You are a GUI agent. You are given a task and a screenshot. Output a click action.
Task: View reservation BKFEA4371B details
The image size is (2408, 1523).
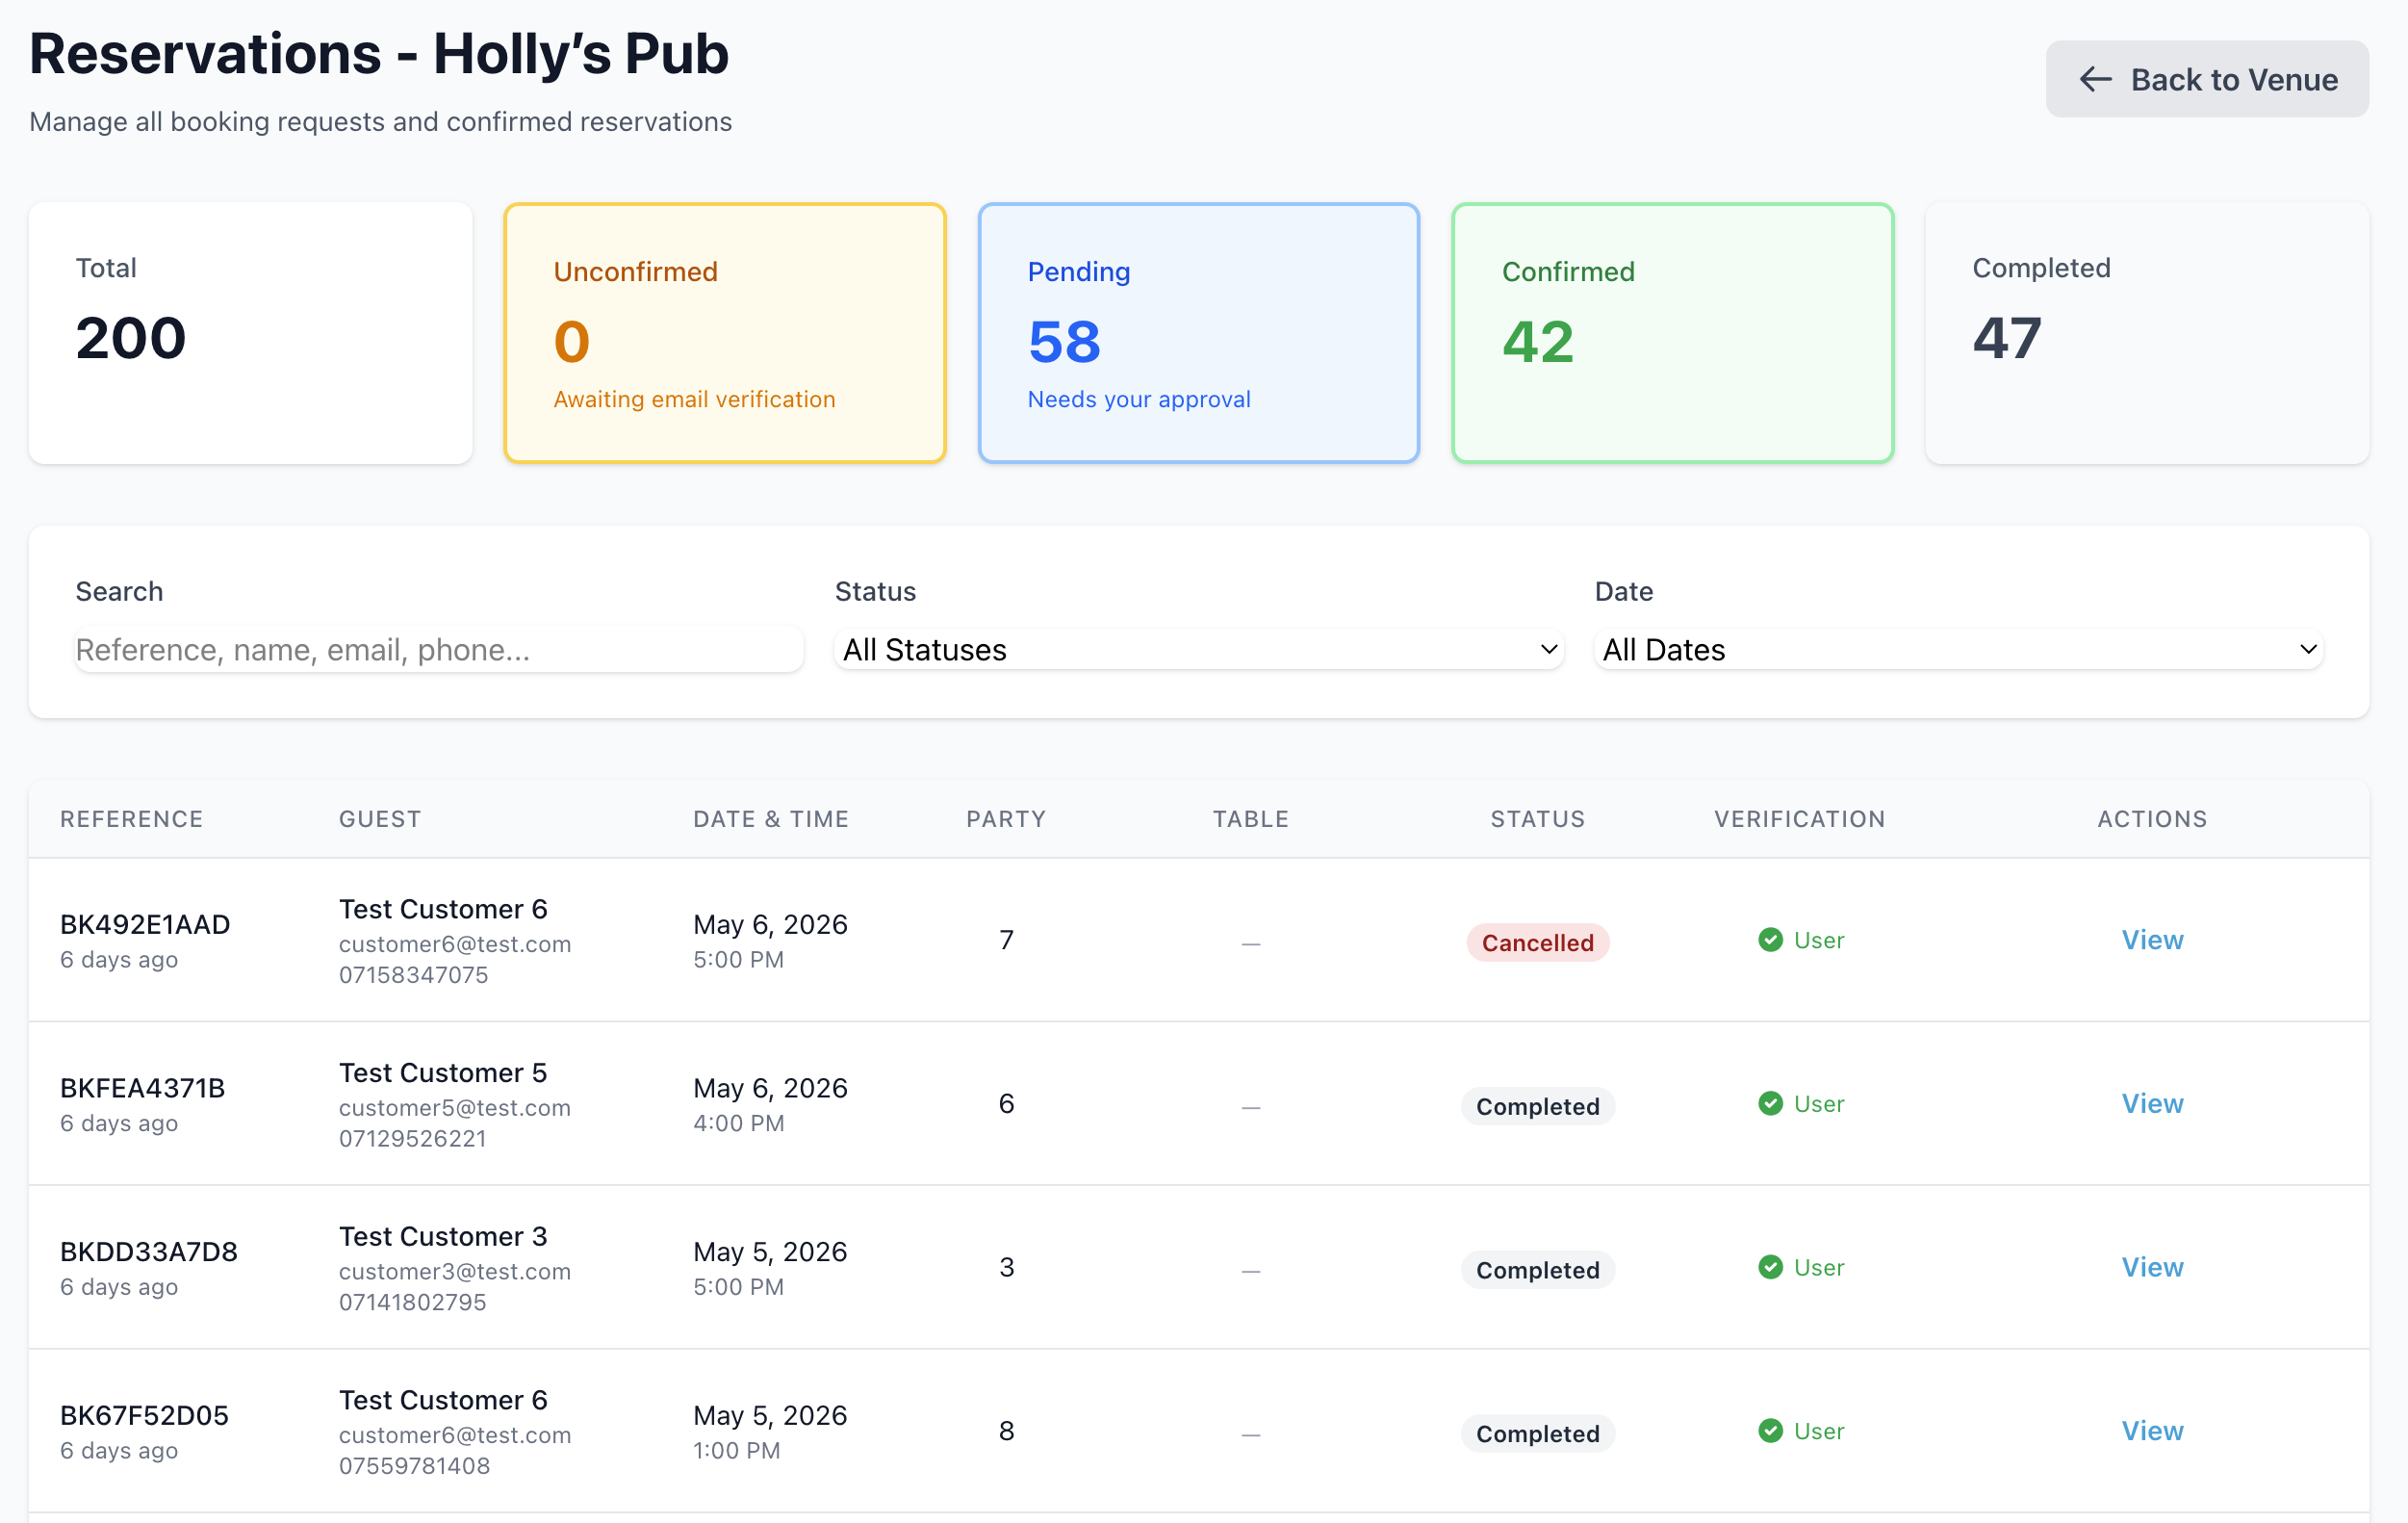pyautogui.click(x=2152, y=1104)
